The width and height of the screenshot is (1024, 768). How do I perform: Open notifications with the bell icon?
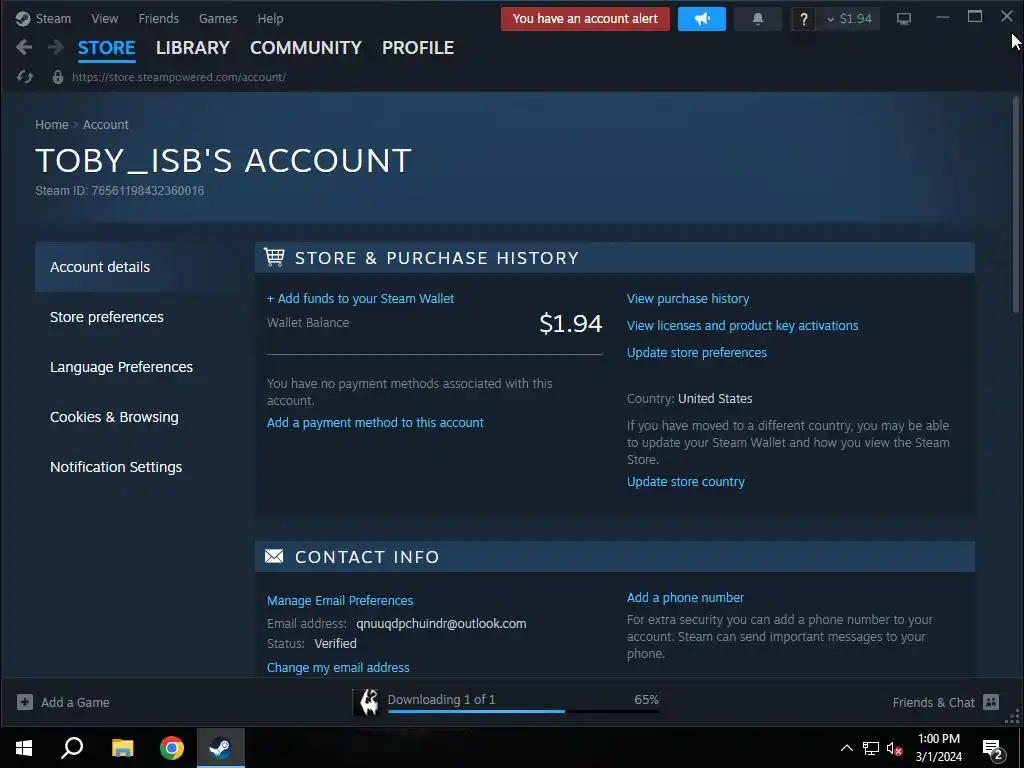tap(758, 19)
